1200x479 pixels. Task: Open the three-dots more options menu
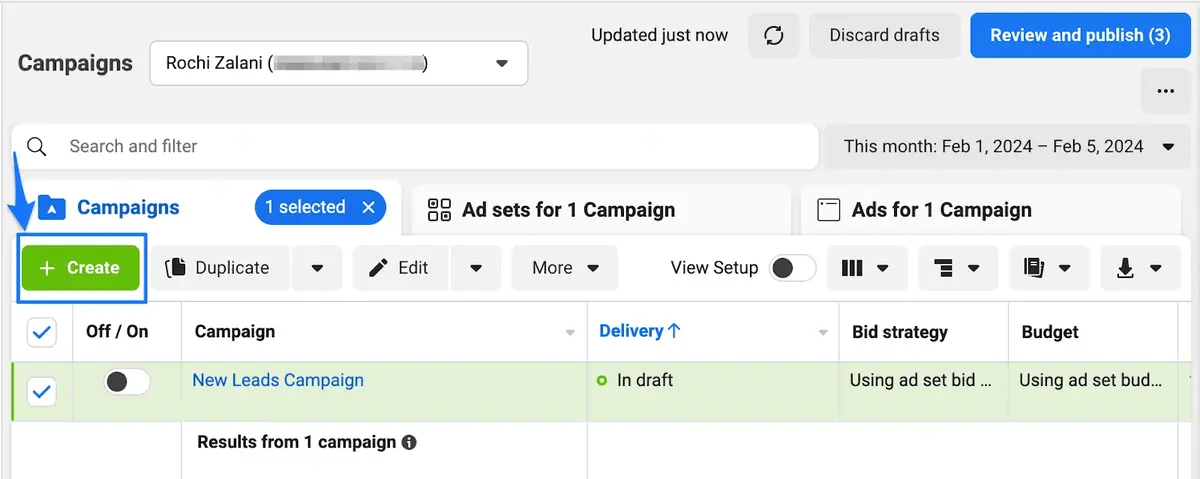pos(1165,91)
